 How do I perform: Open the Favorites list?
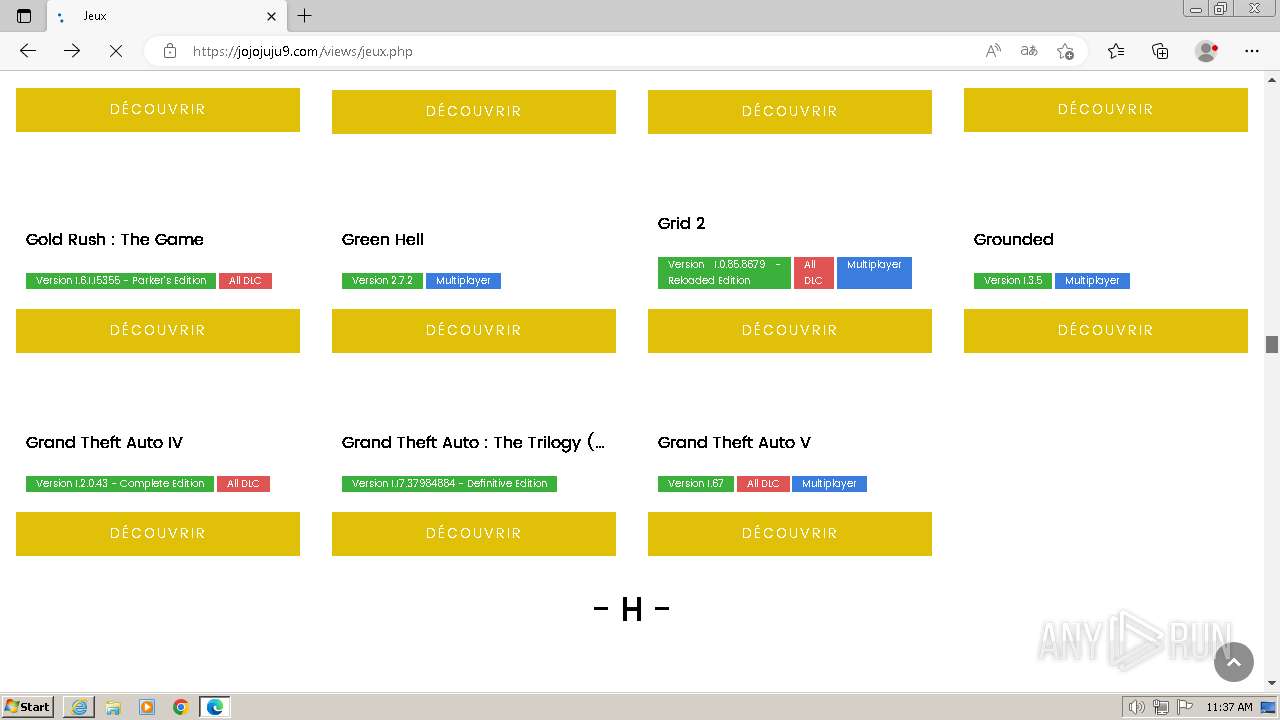[1116, 51]
